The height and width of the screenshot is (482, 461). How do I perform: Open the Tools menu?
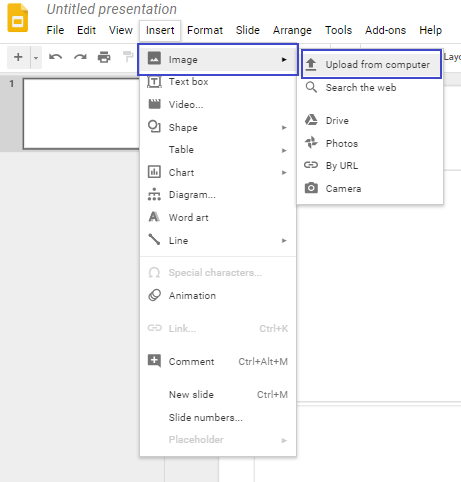(x=338, y=30)
